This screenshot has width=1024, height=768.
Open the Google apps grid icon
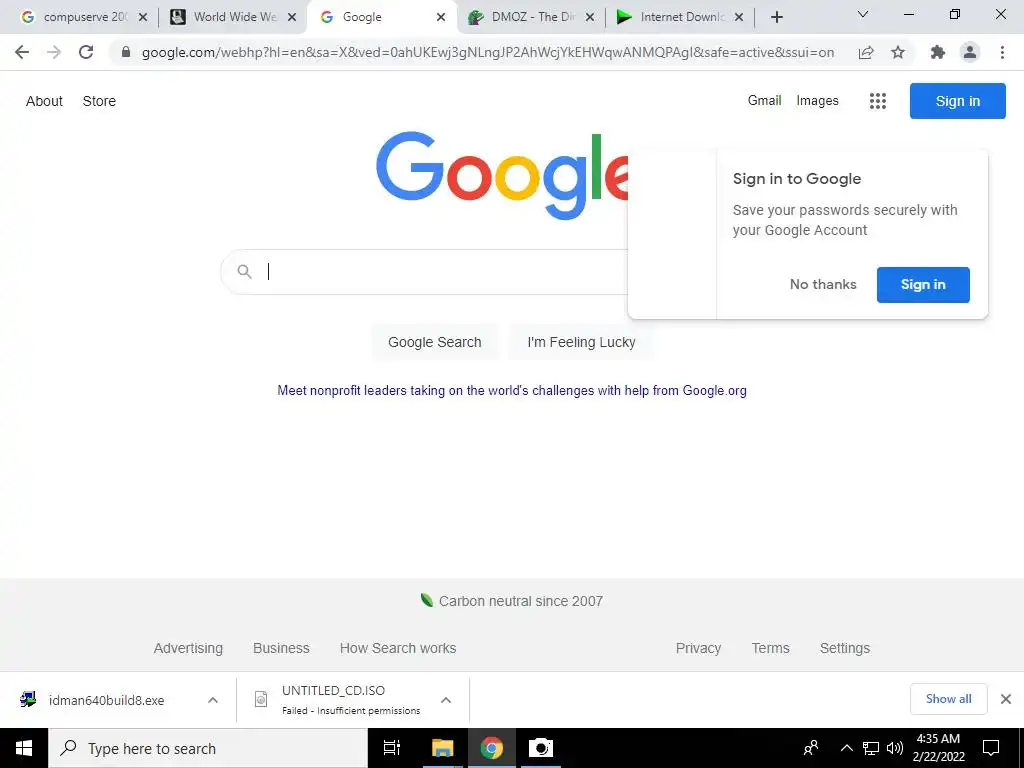(x=878, y=101)
